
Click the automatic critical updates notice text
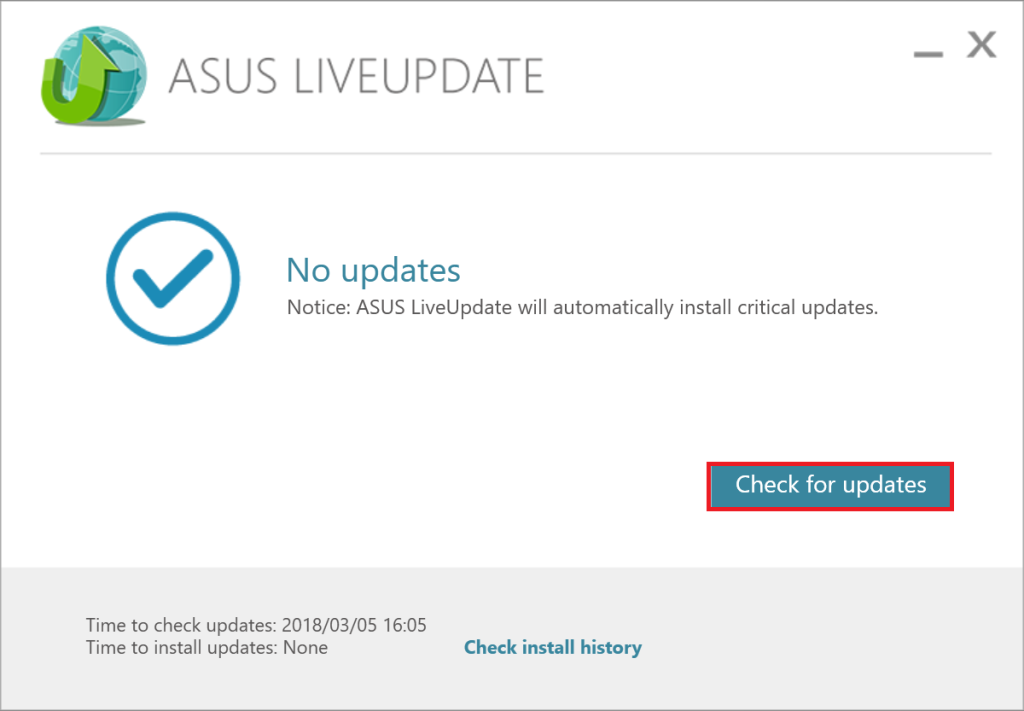point(580,307)
